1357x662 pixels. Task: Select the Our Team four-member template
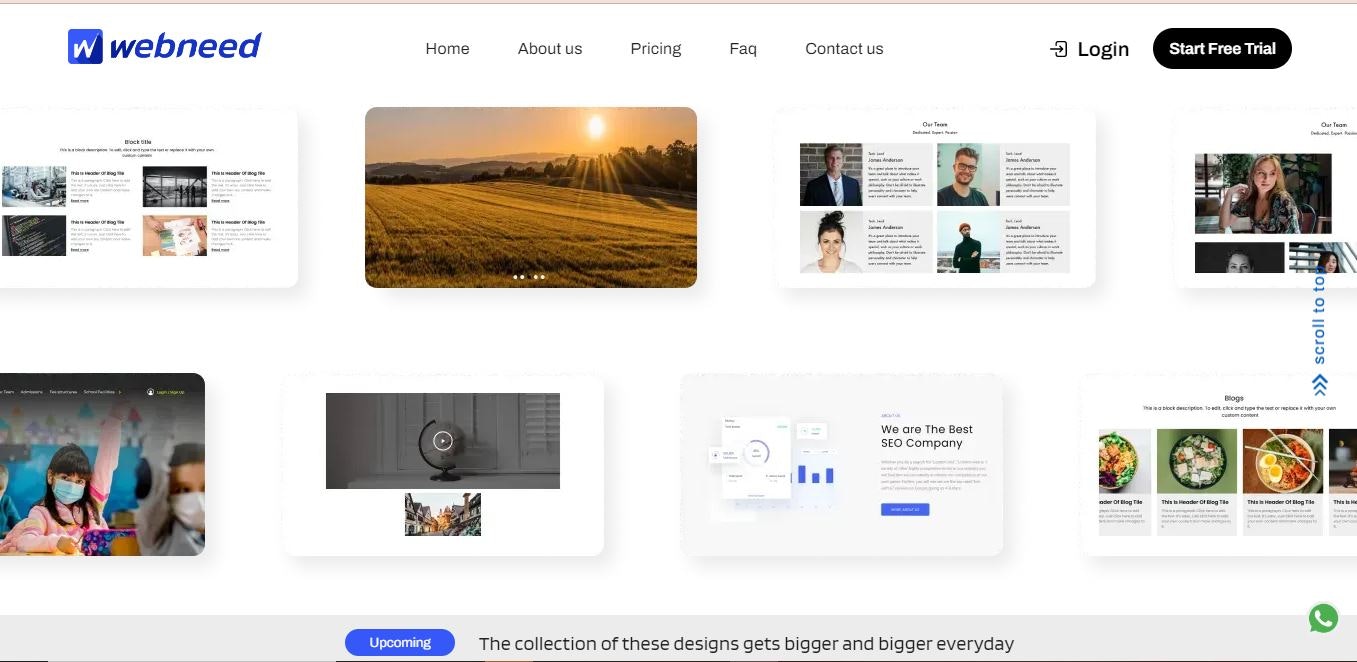pyautogui.click(x=935, y=197)
